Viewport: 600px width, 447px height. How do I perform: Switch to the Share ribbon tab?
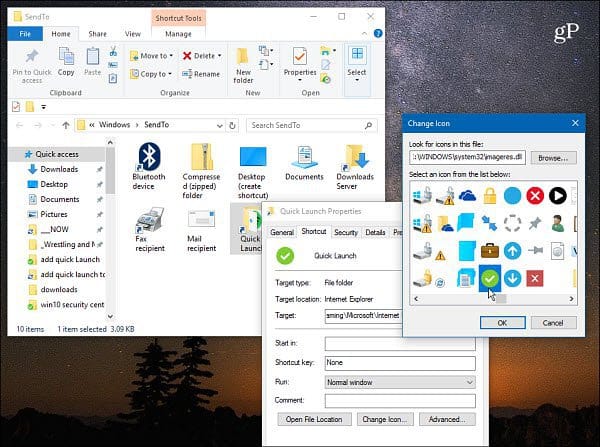pyautogui.click(x=98, y=34)
